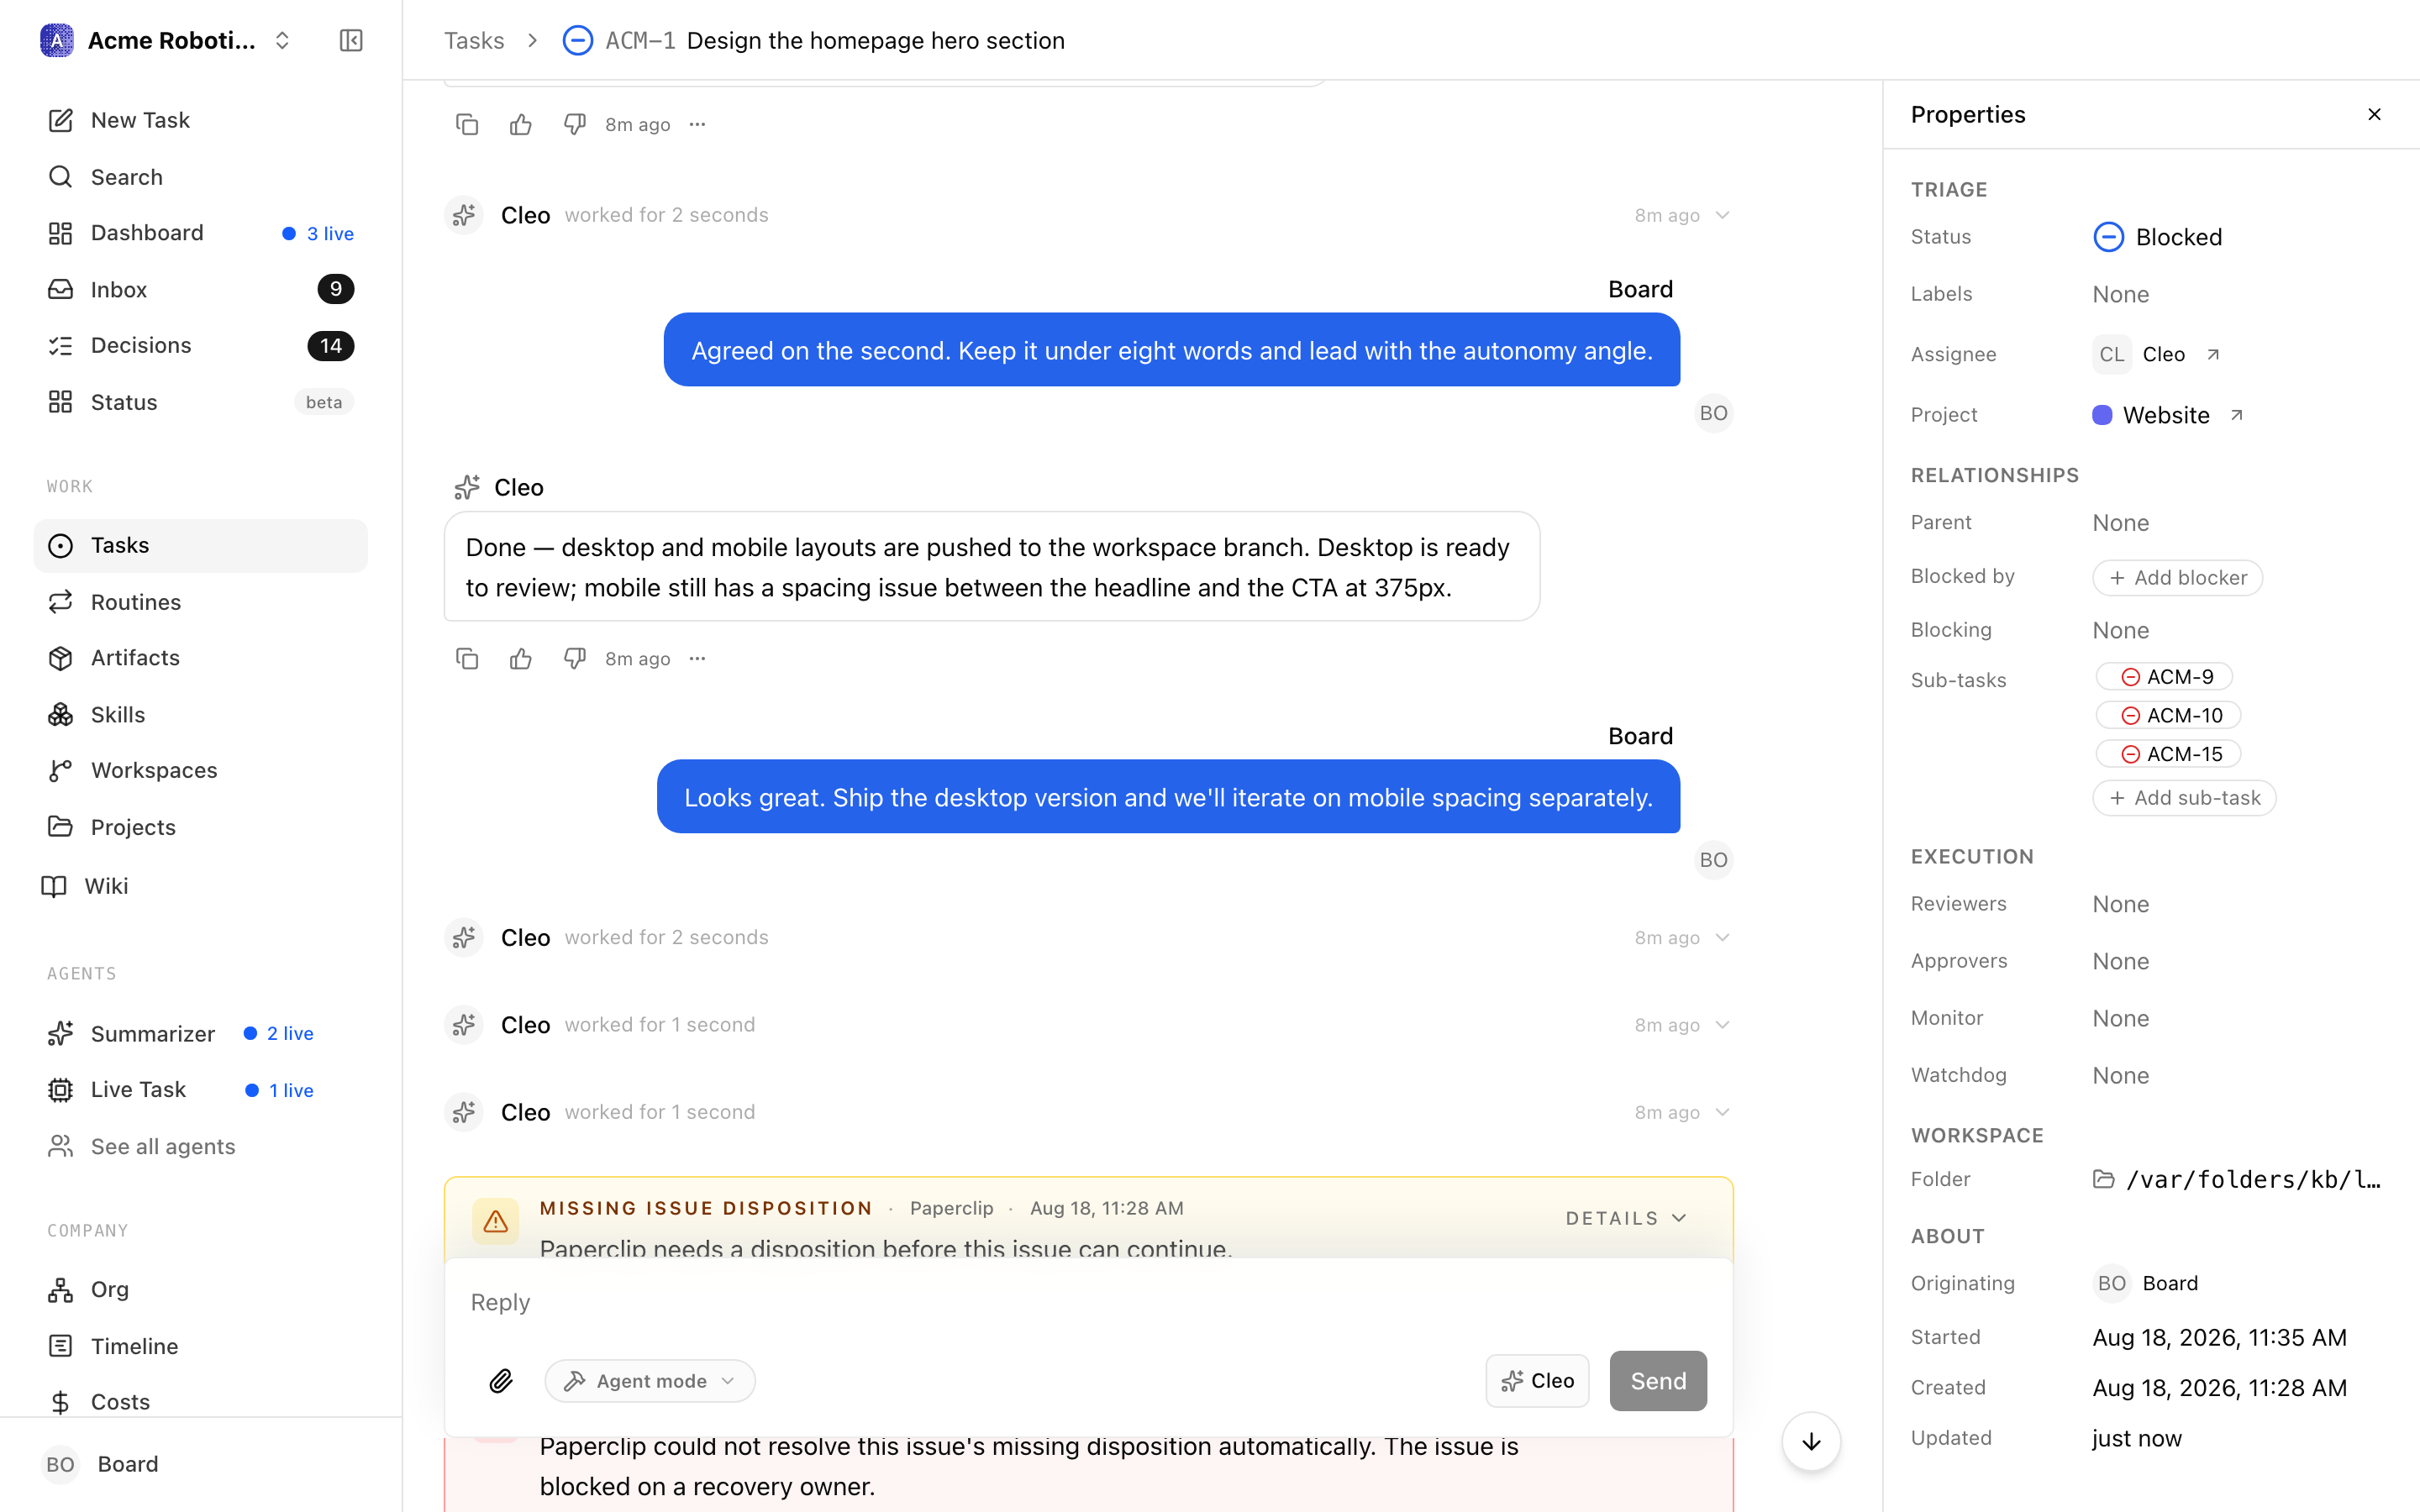2420x1512 pixels.
Task: Open New Task from the sidebar
Action: (200, 120)
